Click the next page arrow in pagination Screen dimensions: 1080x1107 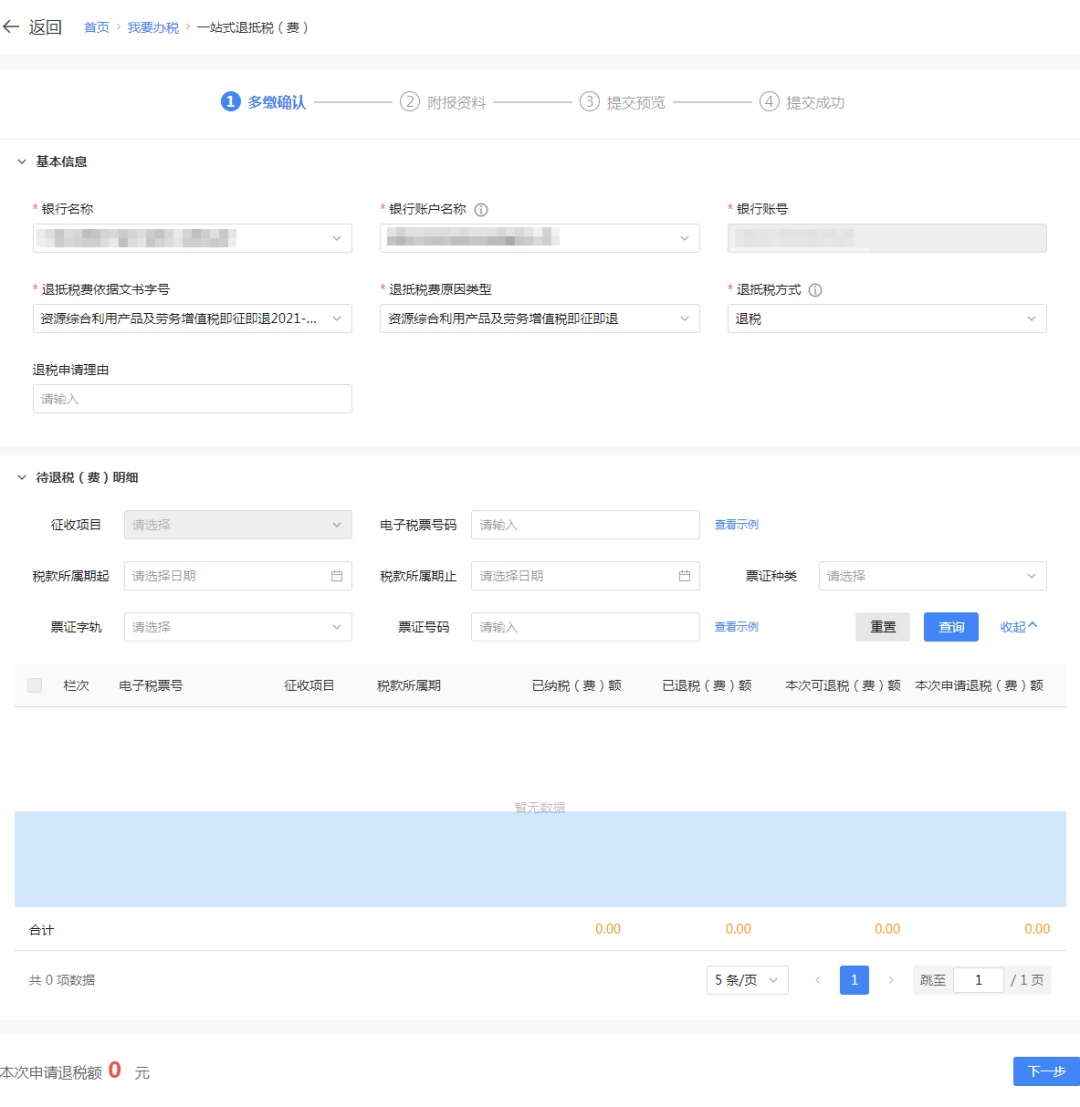891,980
